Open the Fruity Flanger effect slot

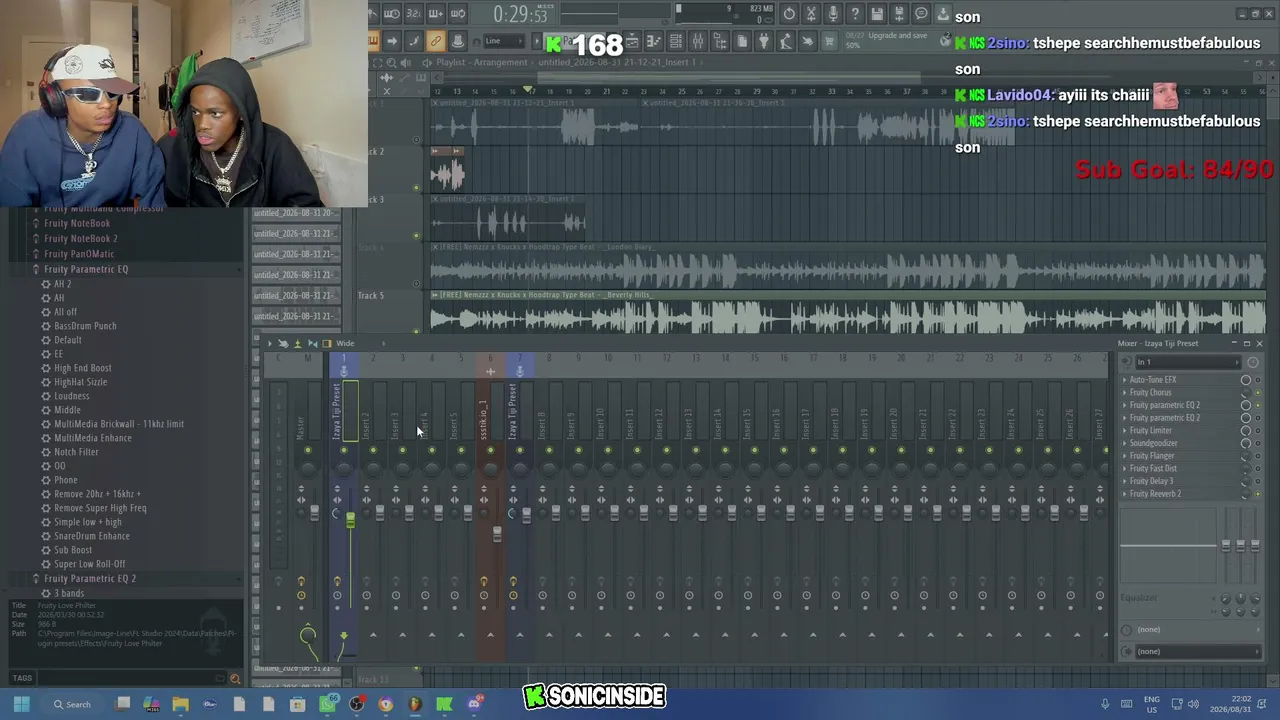click(1151, 456)
